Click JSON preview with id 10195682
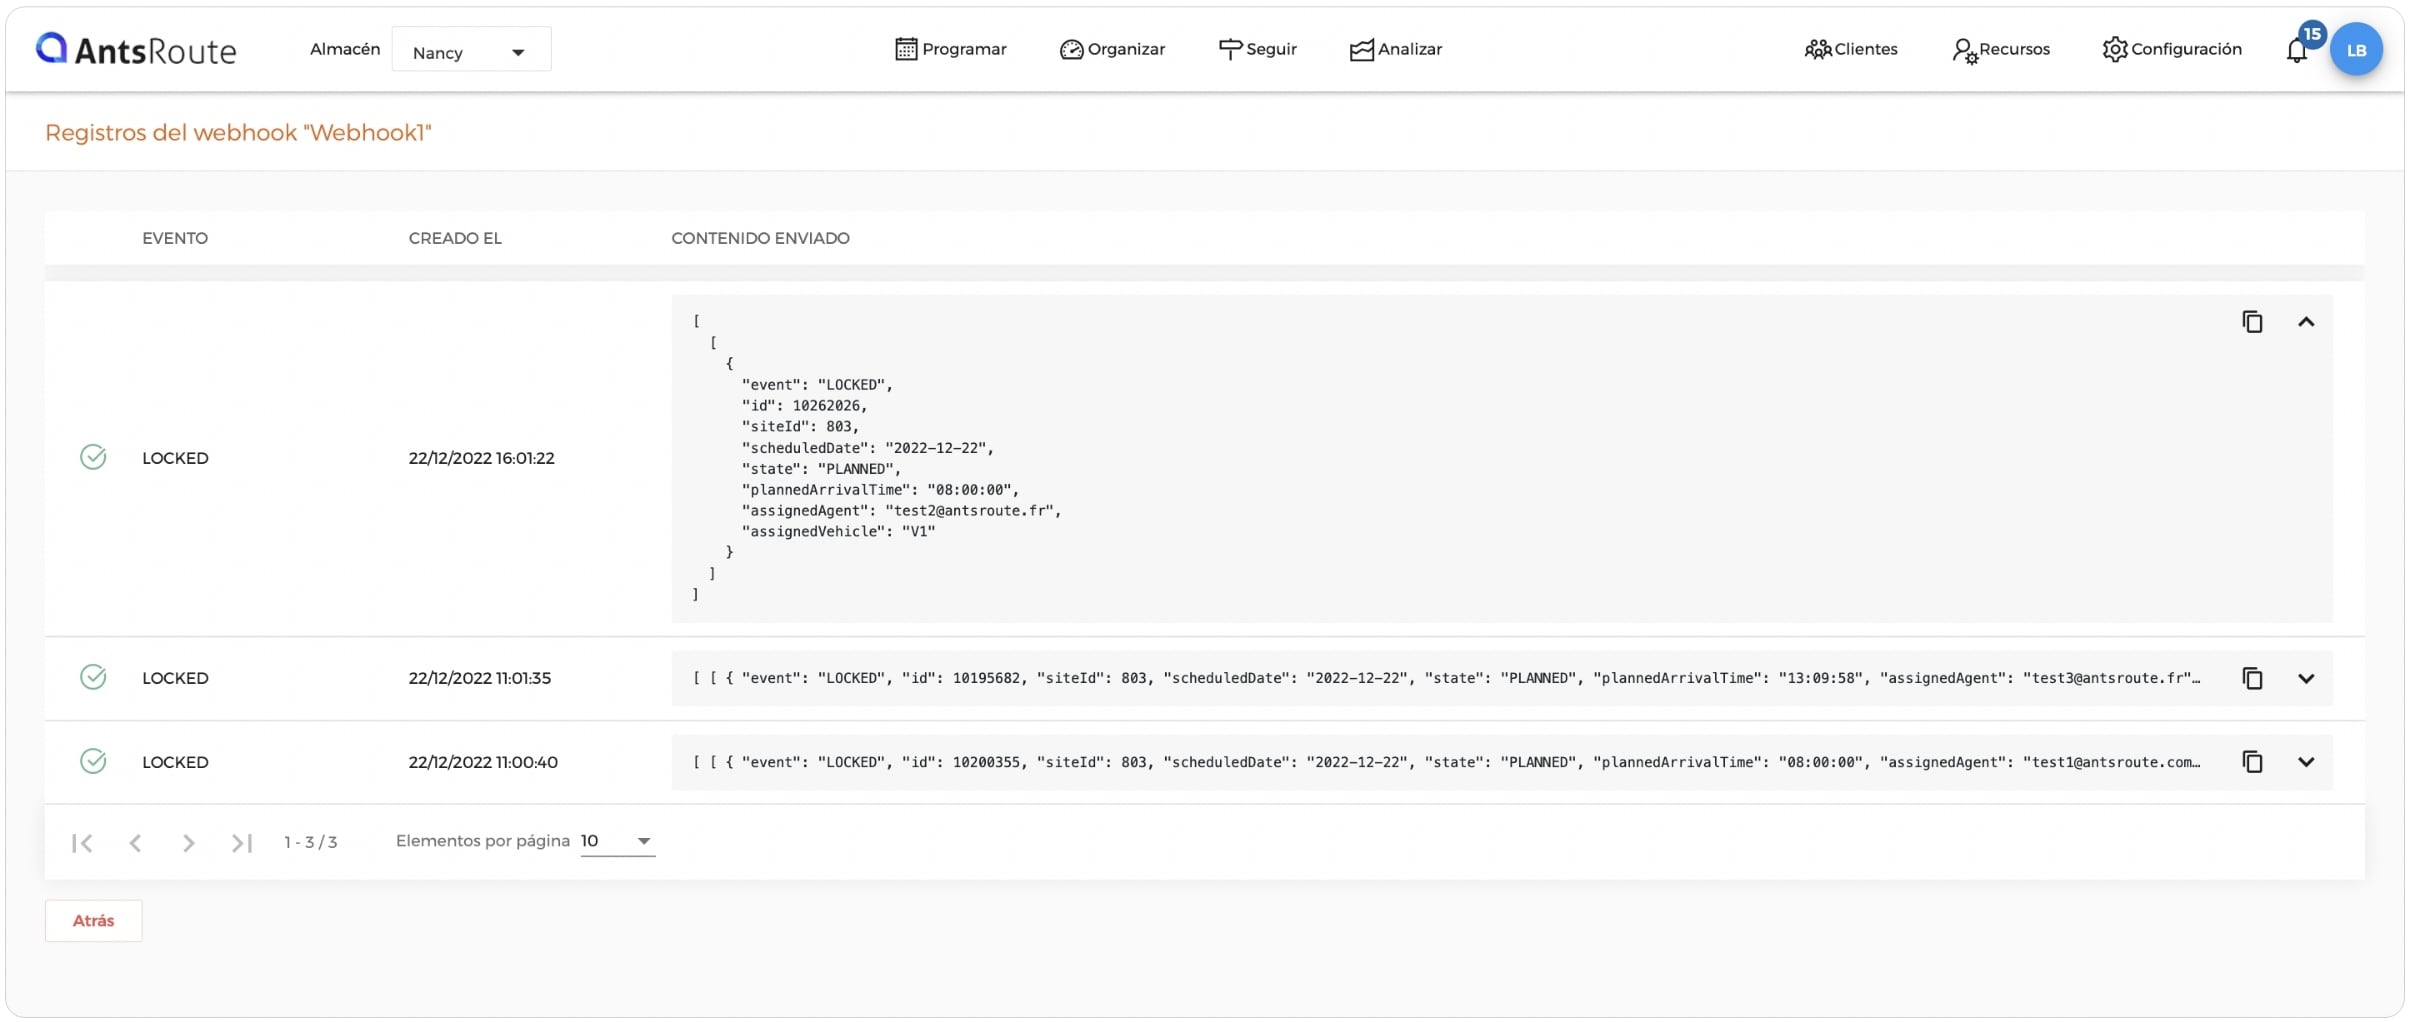This screenshot has width=2410, height=1022. (1446, 678)
